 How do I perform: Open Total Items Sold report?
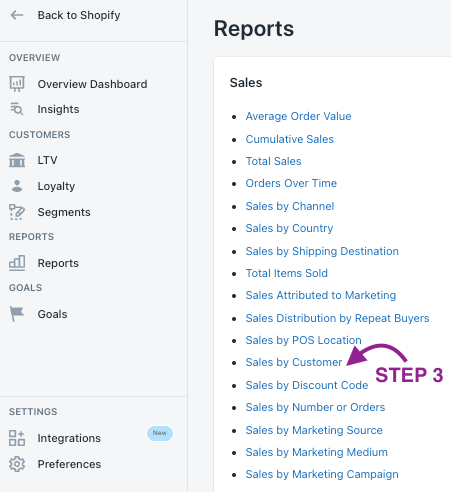(287, 273)
